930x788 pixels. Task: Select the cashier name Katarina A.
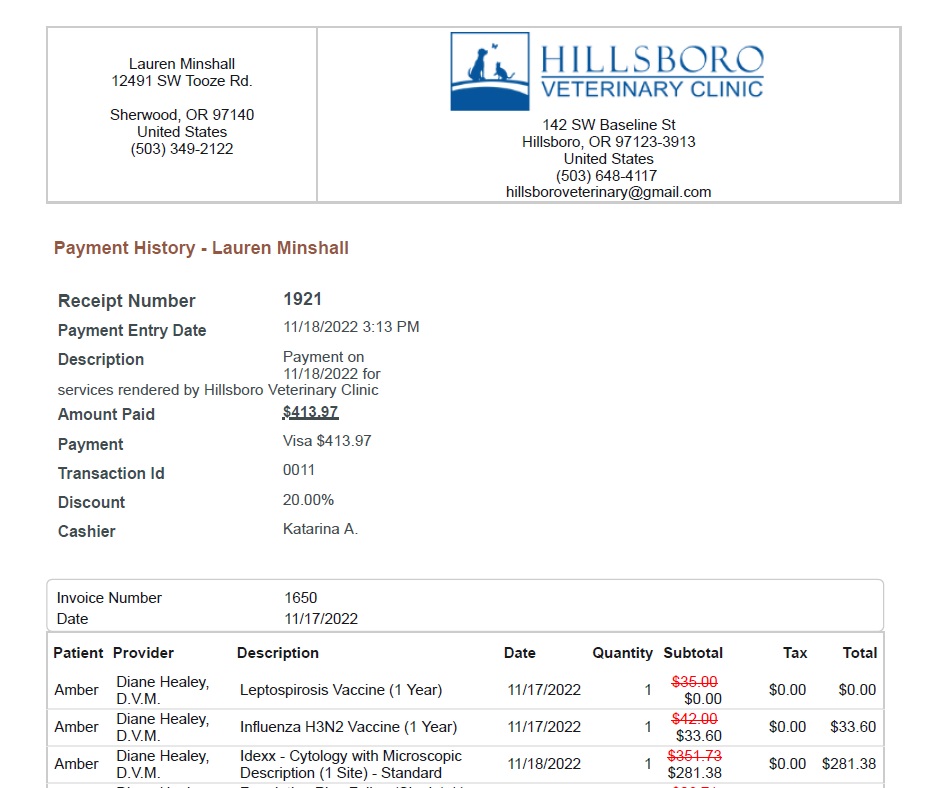point(320,529)
